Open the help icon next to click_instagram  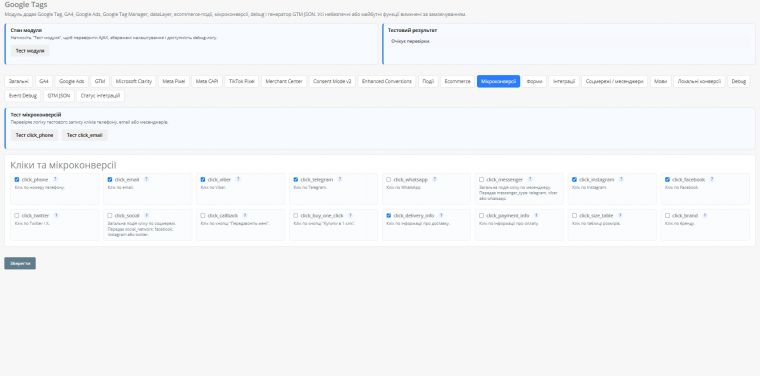[x=621, y=179]
